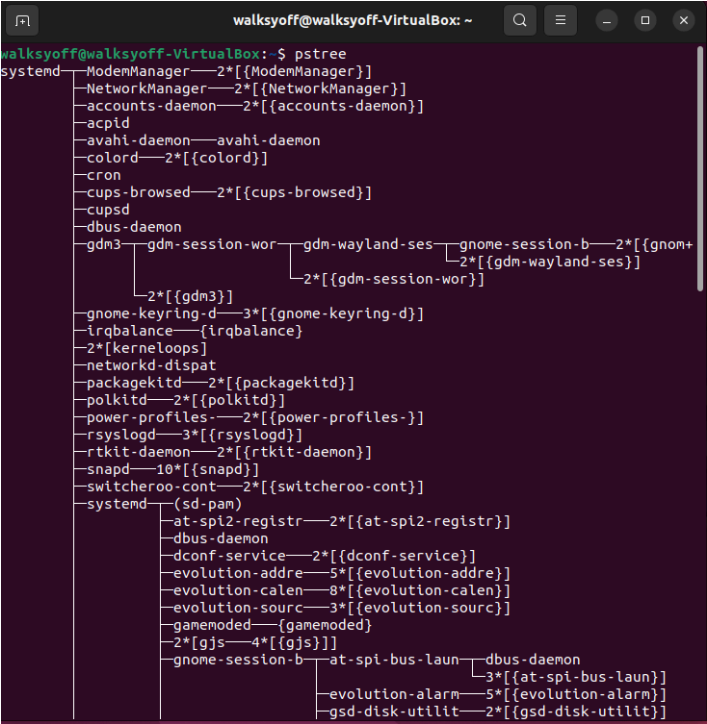Image resolution: width=707 pixels, height=724 pixels.
Task: Click 2*[{gdm-session-wor}] thread entry
Action: 394,279
